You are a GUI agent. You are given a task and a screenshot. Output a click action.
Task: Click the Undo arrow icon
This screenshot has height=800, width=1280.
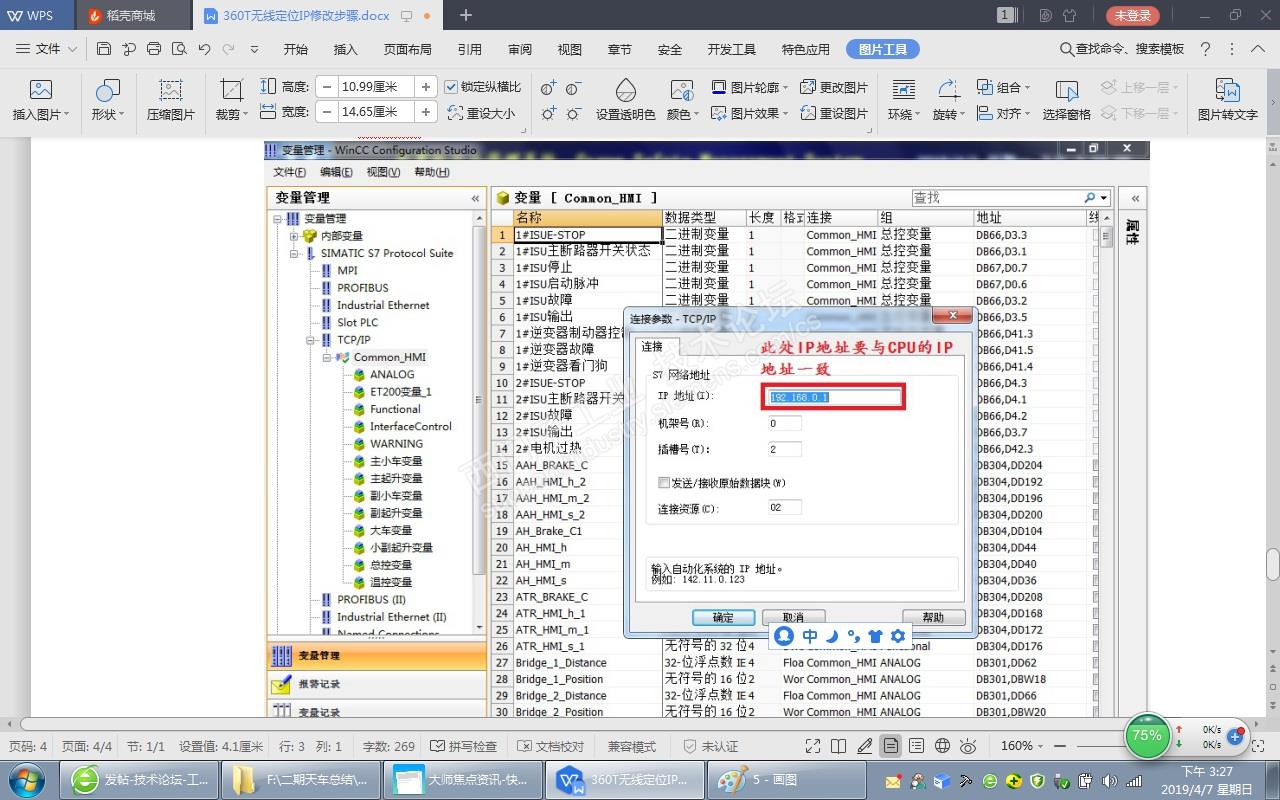click(x=204, y=49)
